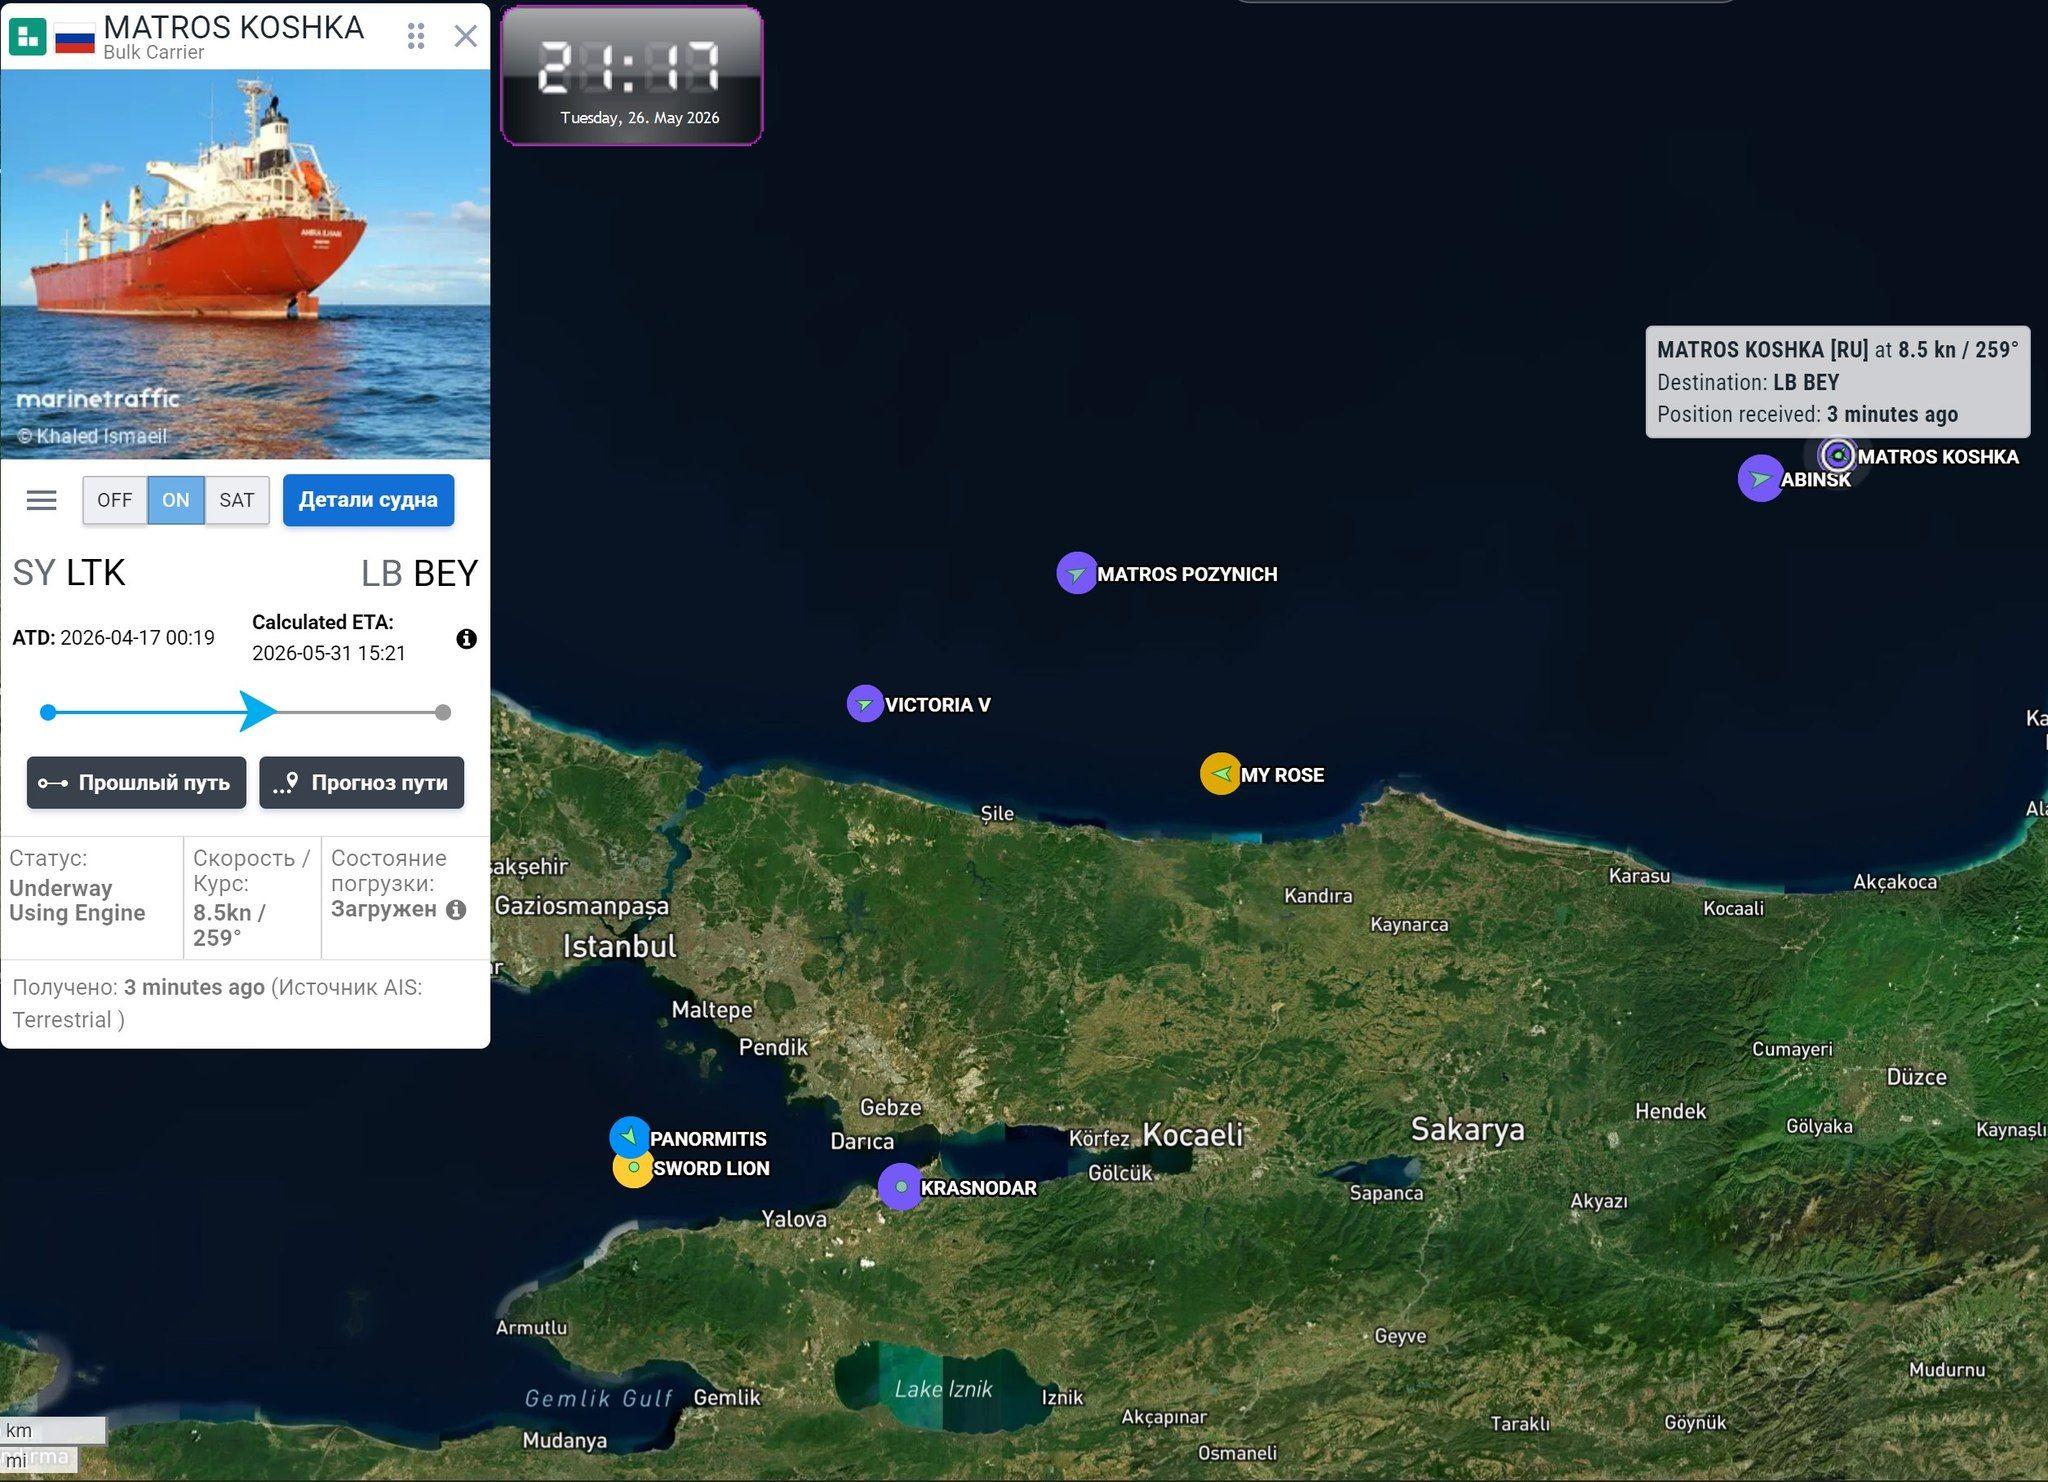Screen dimensions: 2048x1482
Task: Click the Underway Using Engine status text
Action: [77, 900]
